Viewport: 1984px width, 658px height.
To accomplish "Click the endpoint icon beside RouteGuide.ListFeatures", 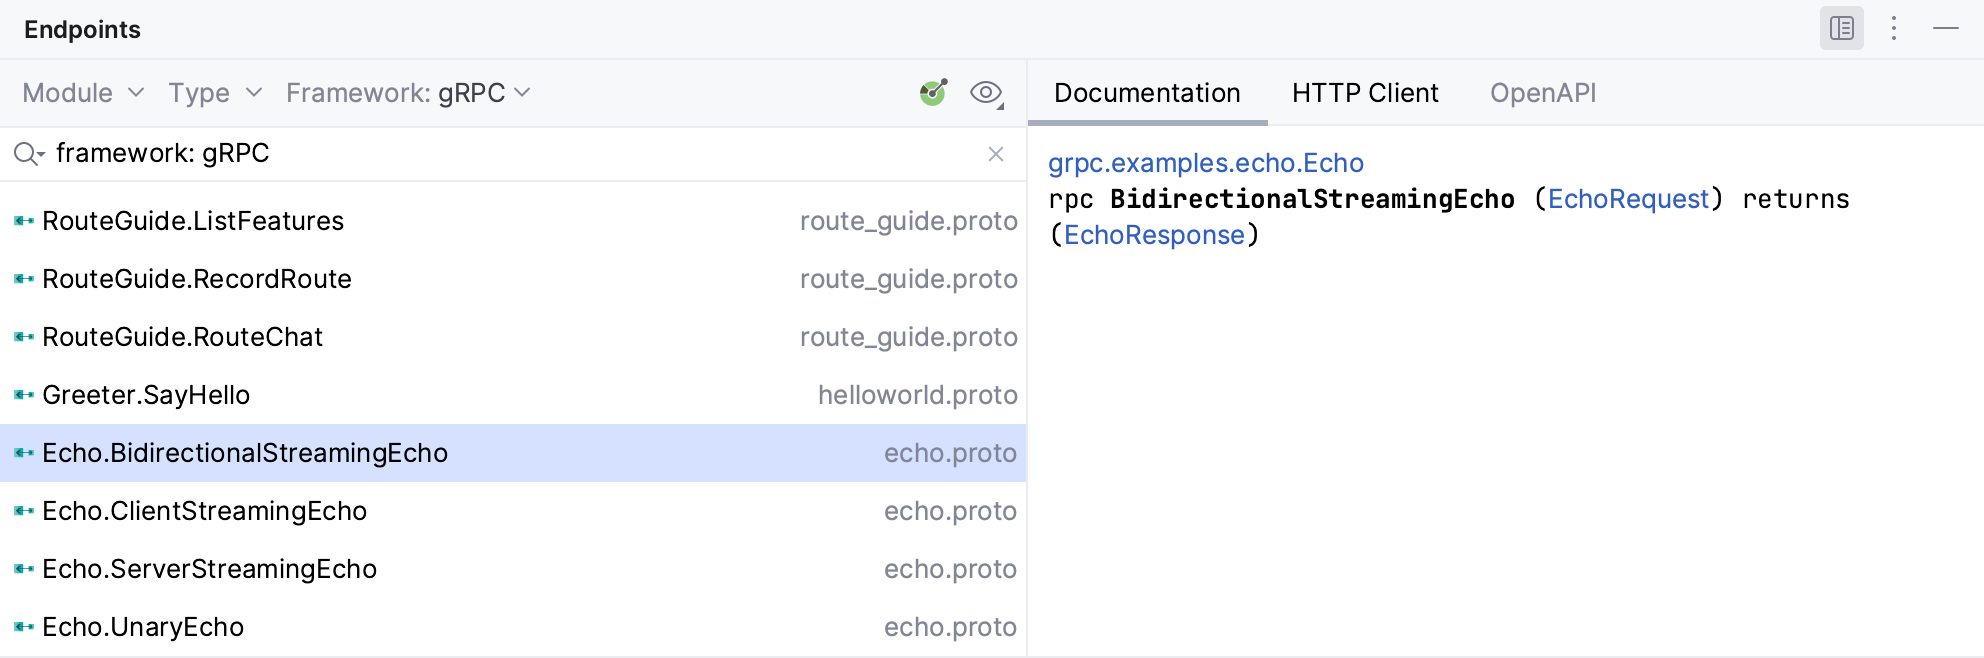I will pyautogui.click(x=24, y=221).
